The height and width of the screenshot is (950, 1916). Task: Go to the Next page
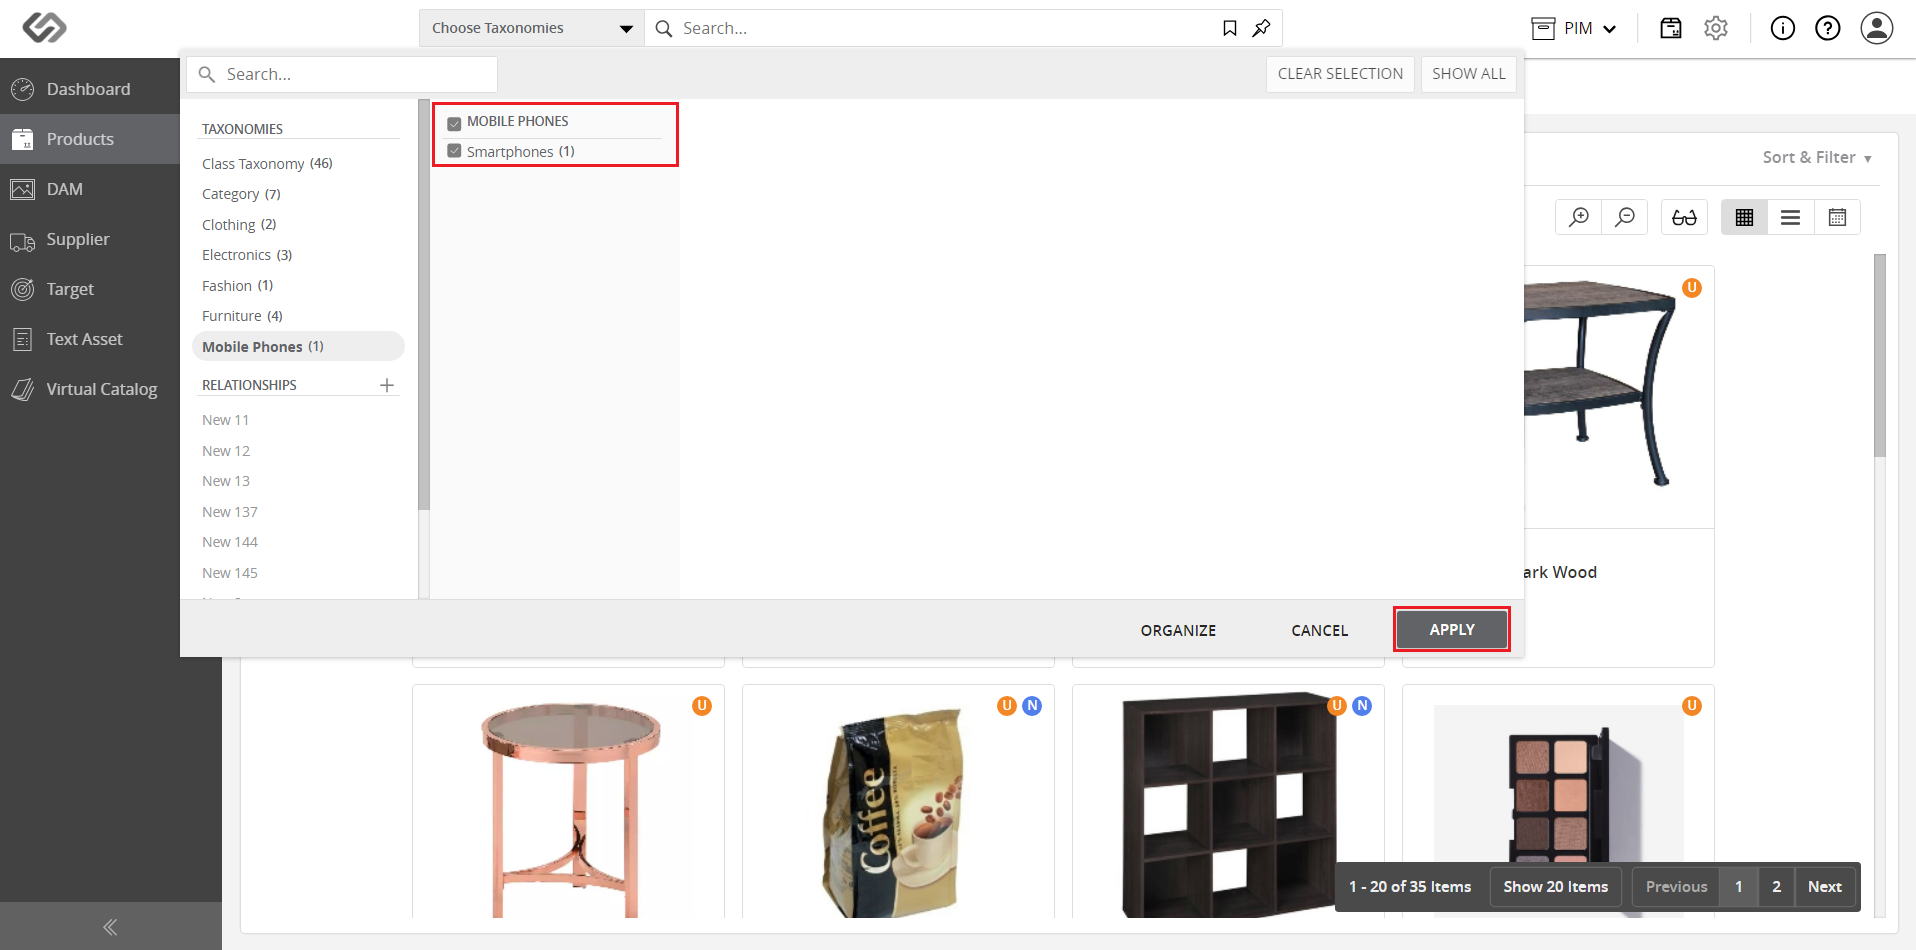point(1825,887)
